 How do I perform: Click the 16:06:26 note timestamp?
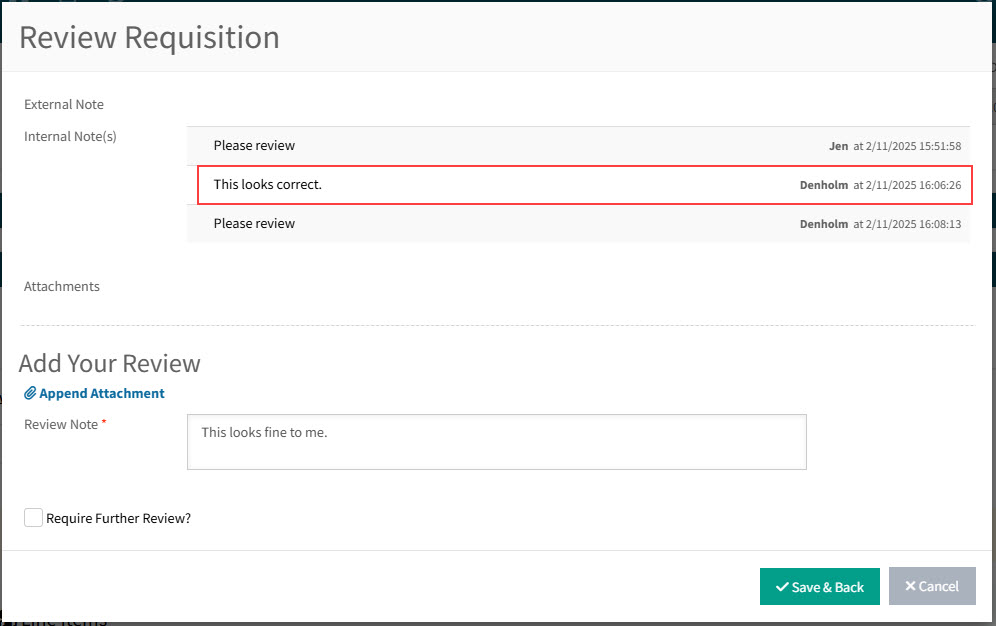coord(907,185)
